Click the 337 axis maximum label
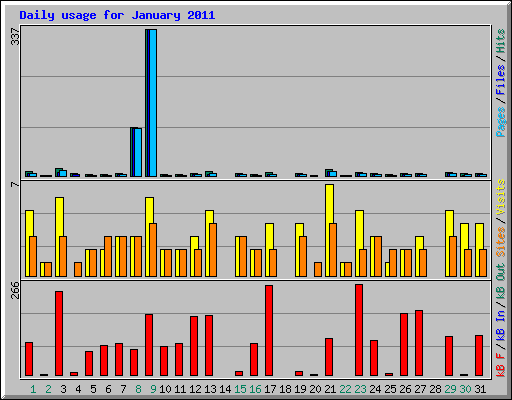This screenshot has width=512, height=400. click(15, 36)
